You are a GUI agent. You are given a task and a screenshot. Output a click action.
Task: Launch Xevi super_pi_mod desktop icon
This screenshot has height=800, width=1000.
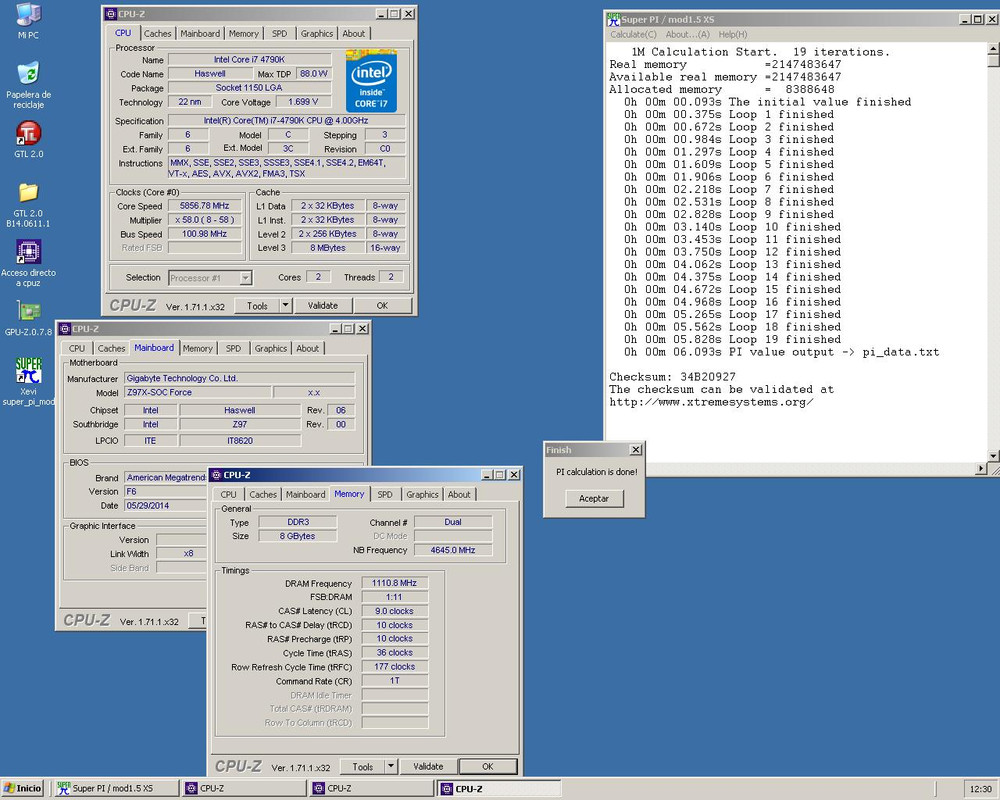[x=28, y=381]
